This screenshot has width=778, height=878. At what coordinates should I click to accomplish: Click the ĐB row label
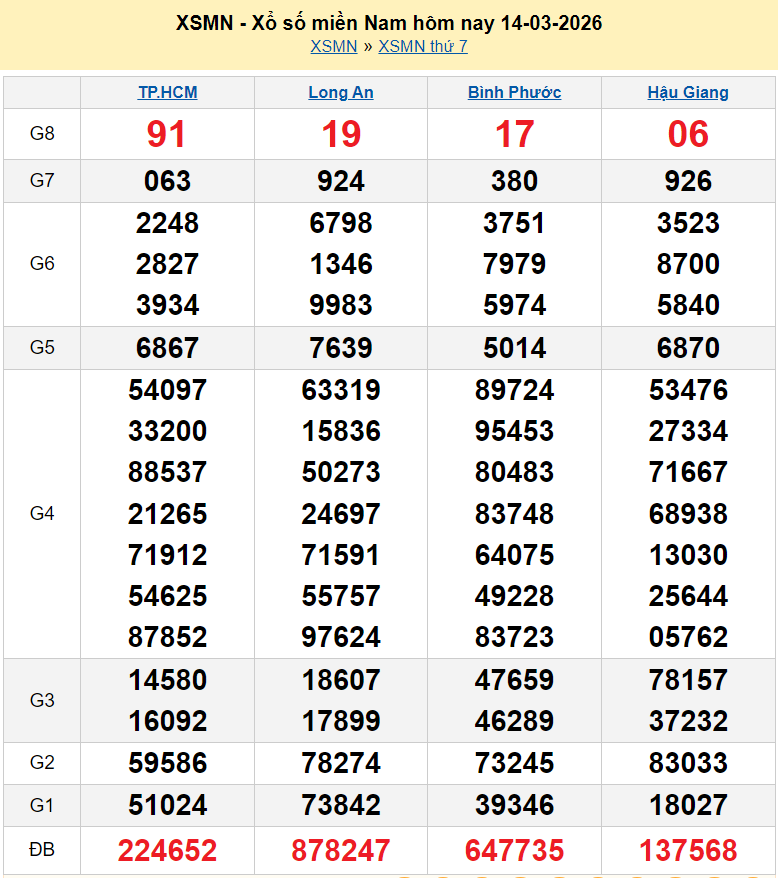(x=42, y=850)
